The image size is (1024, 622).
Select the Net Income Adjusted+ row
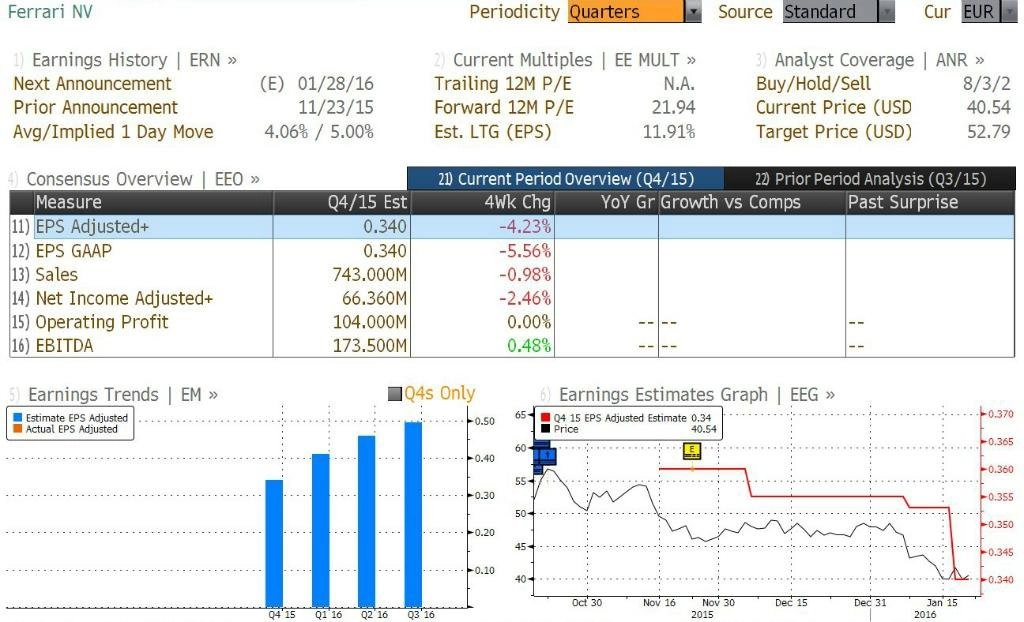(512, 298)
